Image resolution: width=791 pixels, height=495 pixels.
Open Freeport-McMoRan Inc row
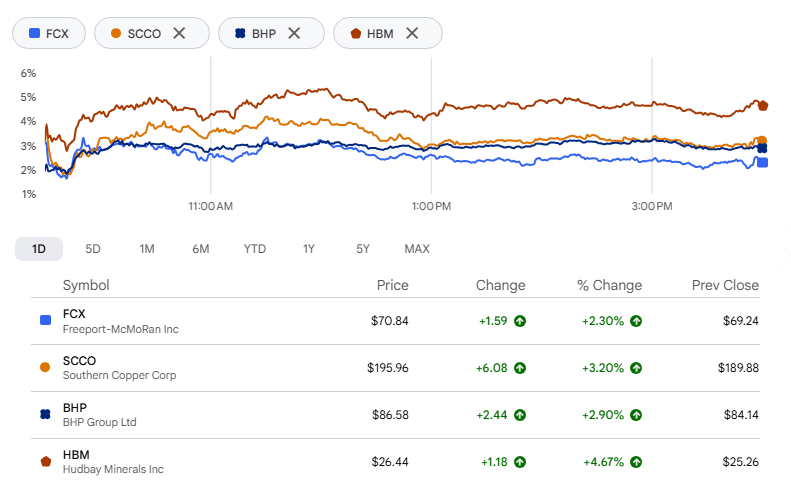coord(396,321)
